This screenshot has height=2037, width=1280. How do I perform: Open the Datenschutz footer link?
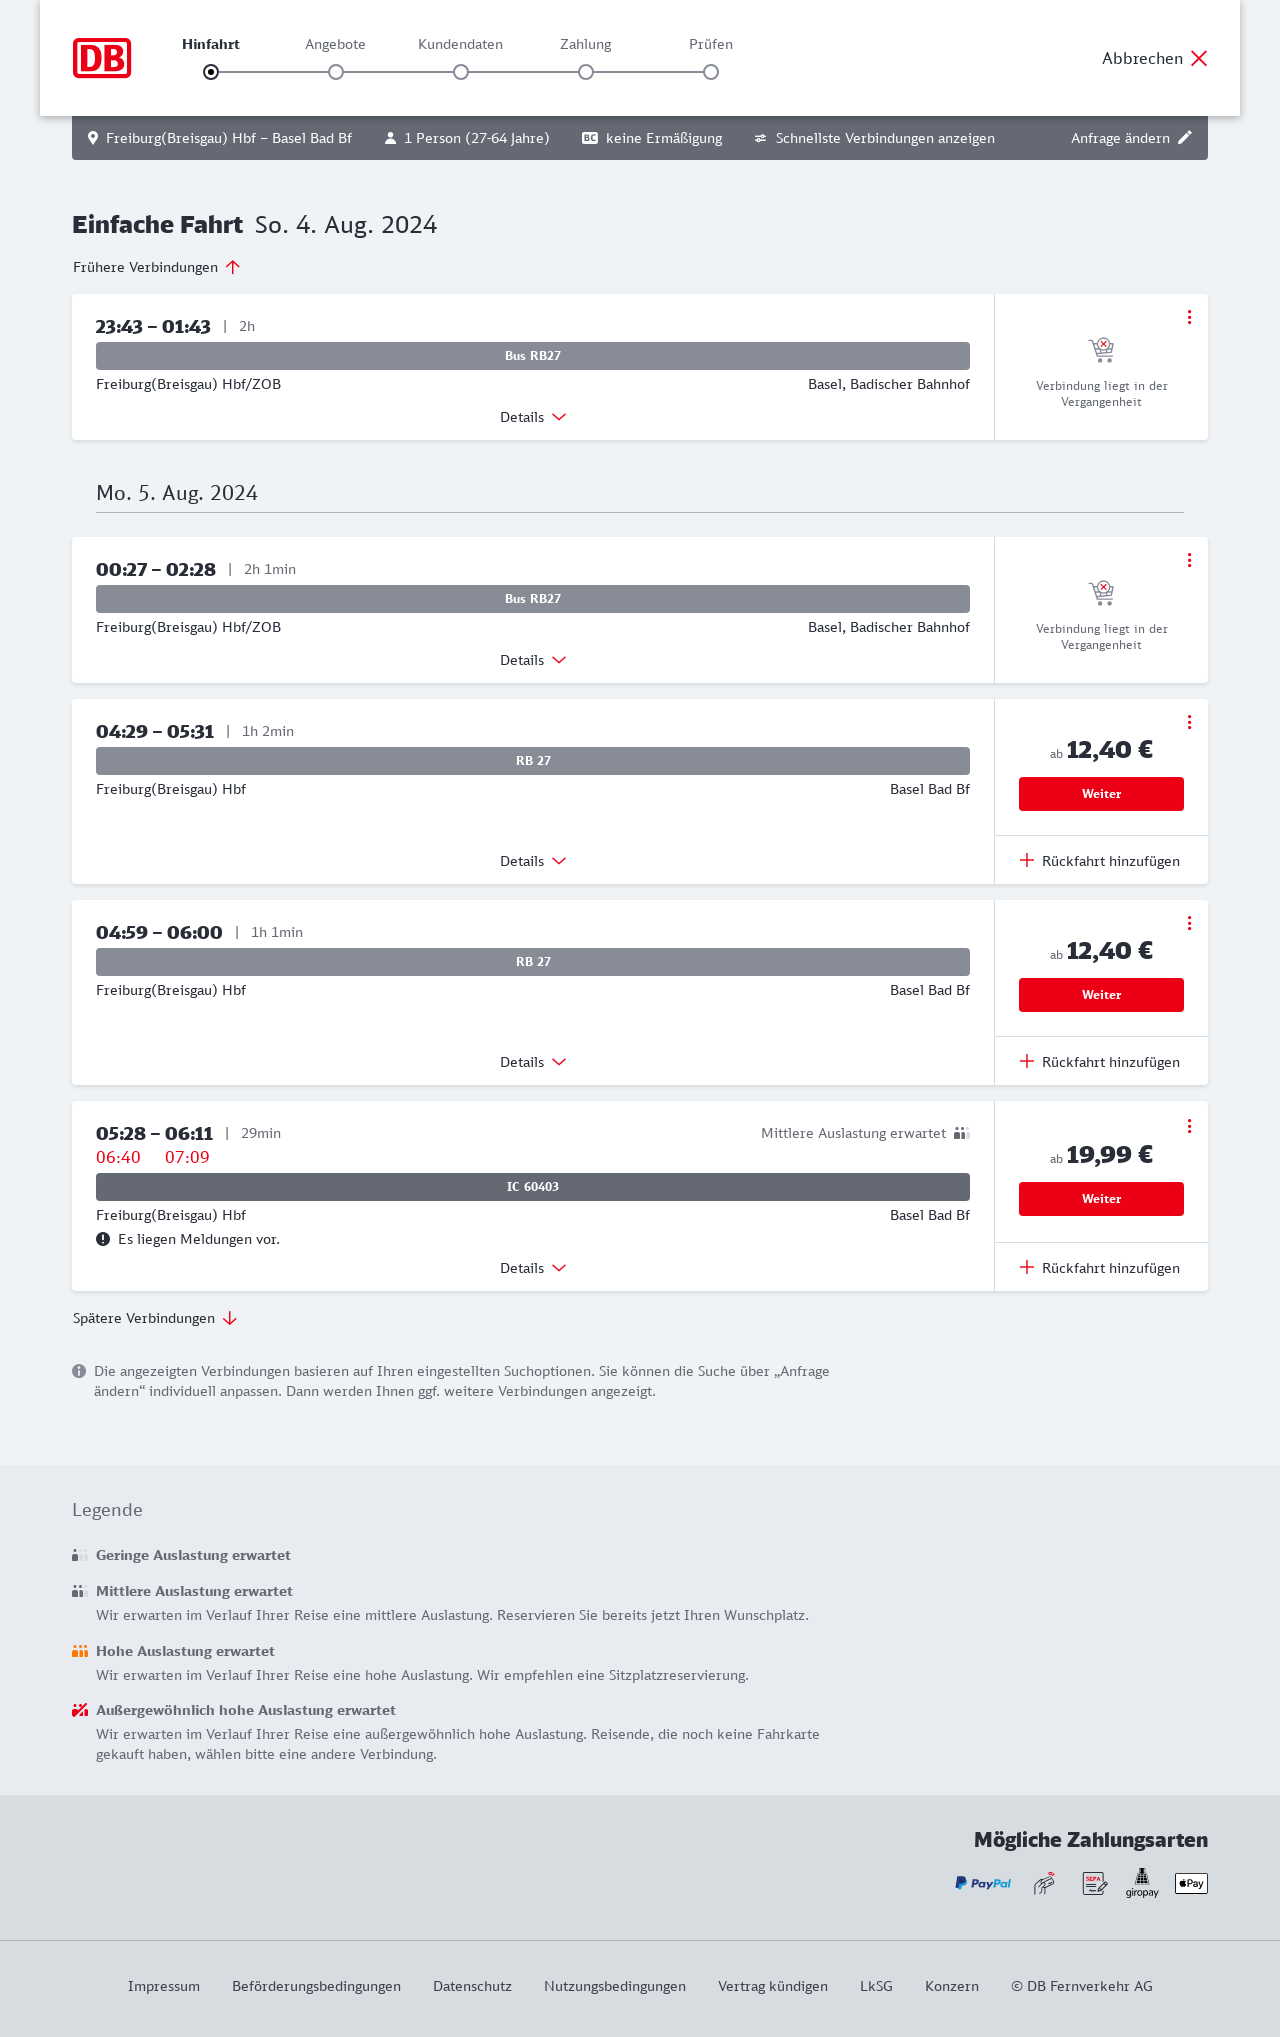click(472, 1986)
